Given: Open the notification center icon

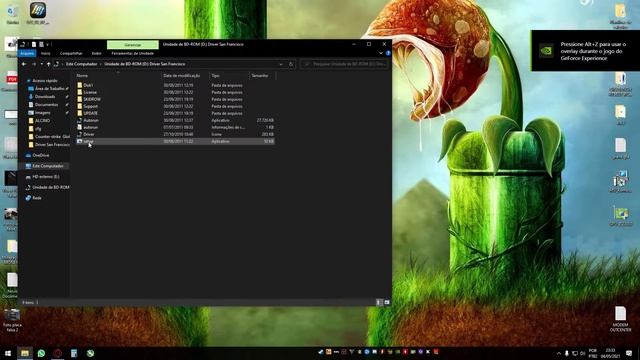Looking at the screenshot, I should pyautogui.click(x=629, y=353).
